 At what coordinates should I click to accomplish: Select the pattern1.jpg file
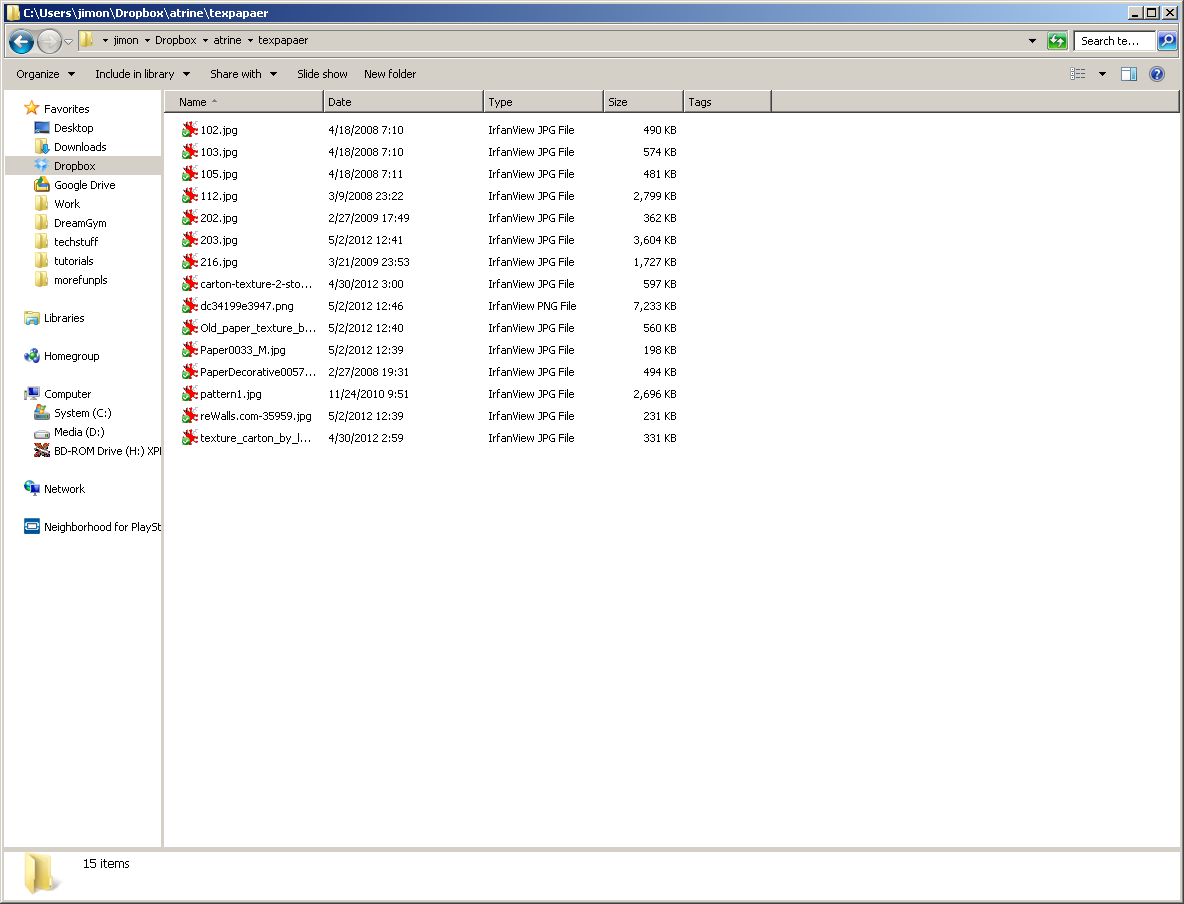(230, 394)
